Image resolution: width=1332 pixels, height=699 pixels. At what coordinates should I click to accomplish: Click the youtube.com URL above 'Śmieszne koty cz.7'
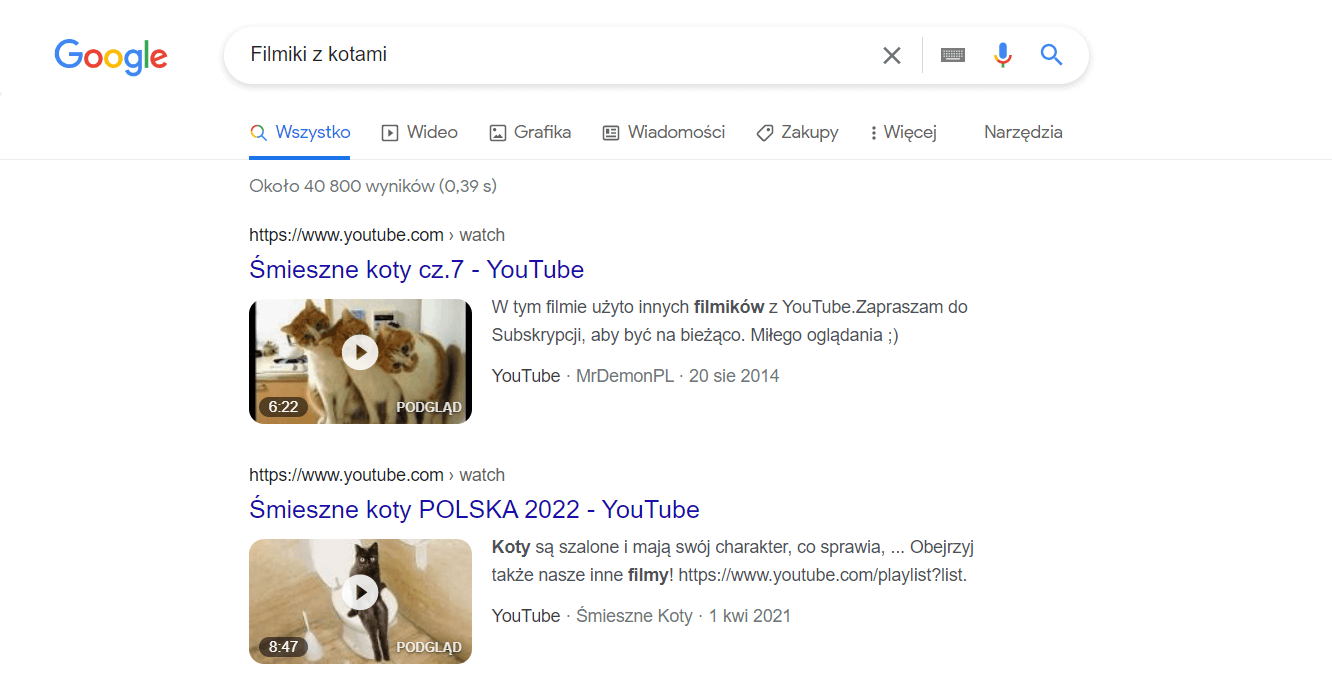pyautogui.click(x=377, y=235)
